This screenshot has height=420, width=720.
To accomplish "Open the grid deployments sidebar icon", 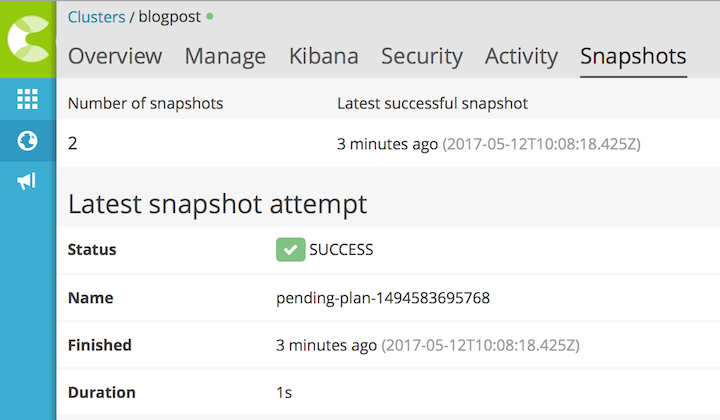I will [x=28, y=99].
